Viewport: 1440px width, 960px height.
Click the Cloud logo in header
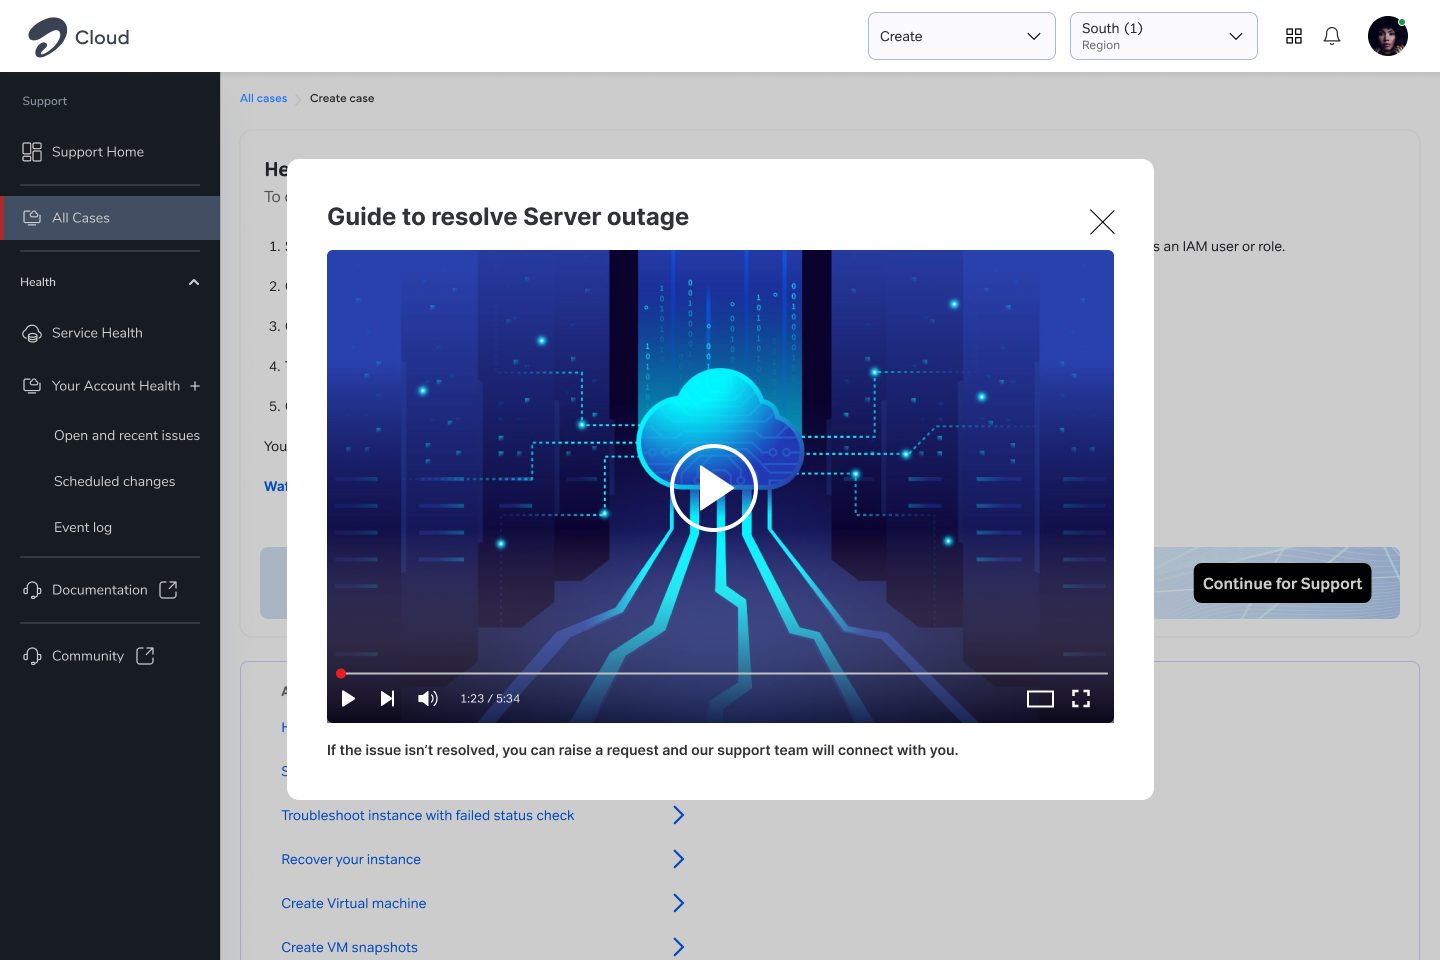(79, 37)
